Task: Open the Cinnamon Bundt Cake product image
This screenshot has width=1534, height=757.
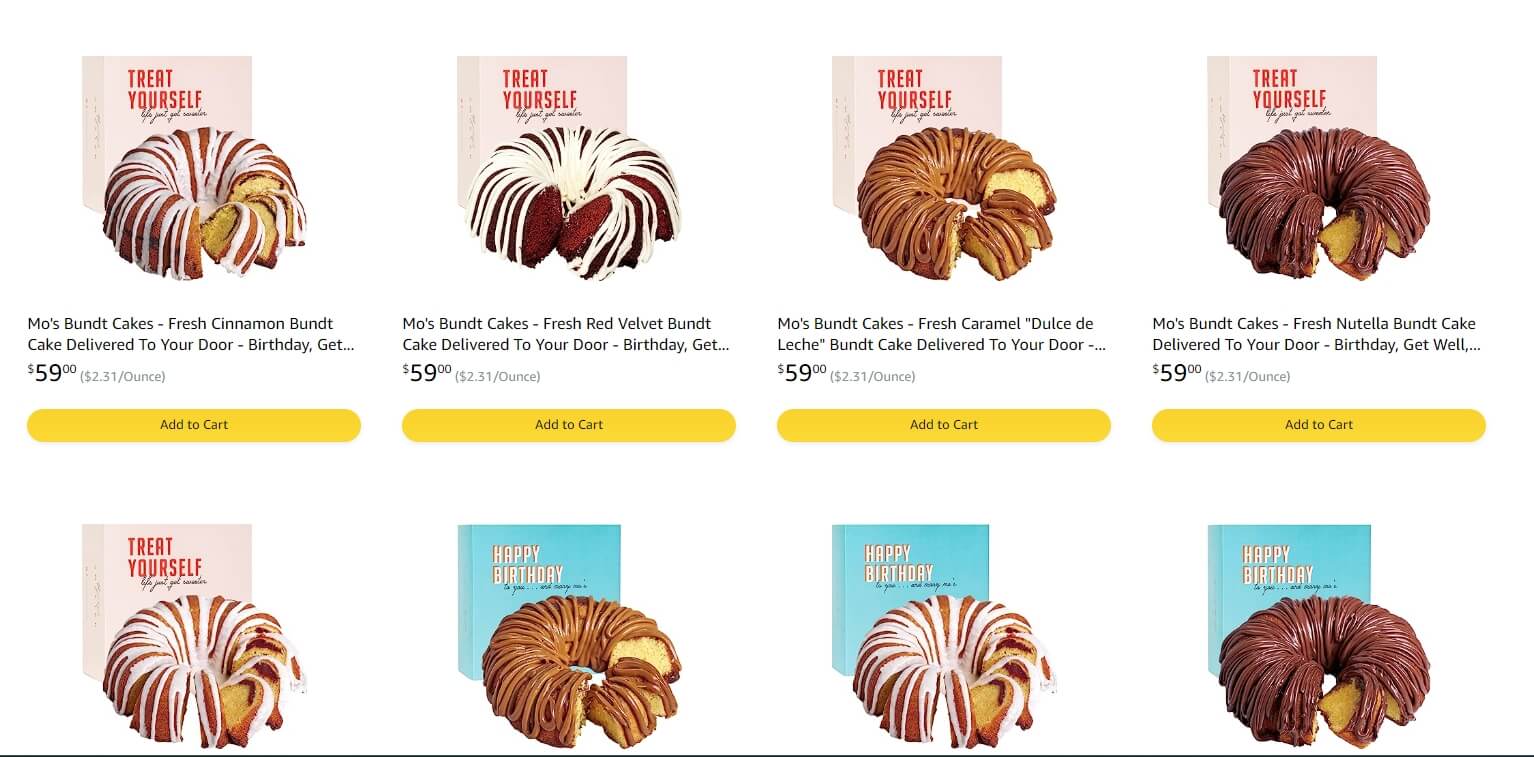Action: pyautogui.click(x=194, y=168)
